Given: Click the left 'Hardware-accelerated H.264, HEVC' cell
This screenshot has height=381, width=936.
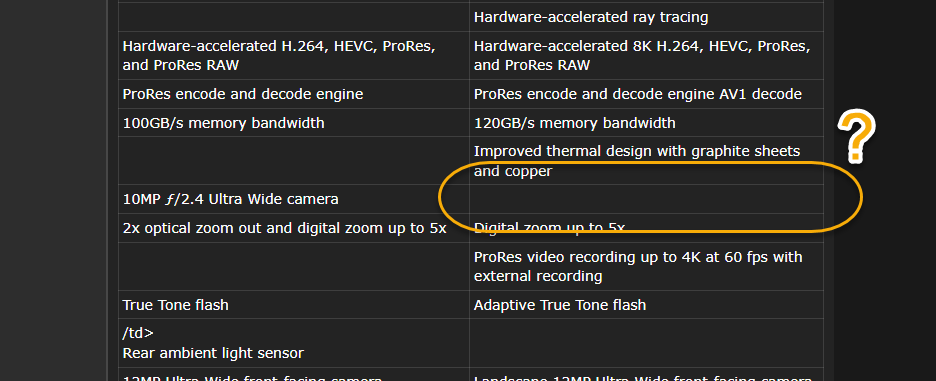Looking at the screenshot, I should click(x=294, y=56).
